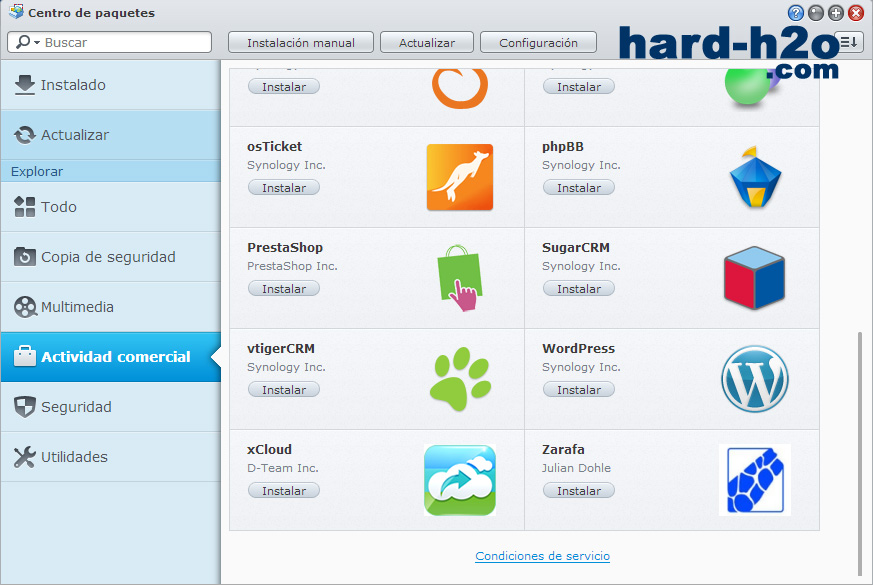Click the Actividad comercial briefcase icon
This screenshot has height=585, width=873.
(24, 356)
